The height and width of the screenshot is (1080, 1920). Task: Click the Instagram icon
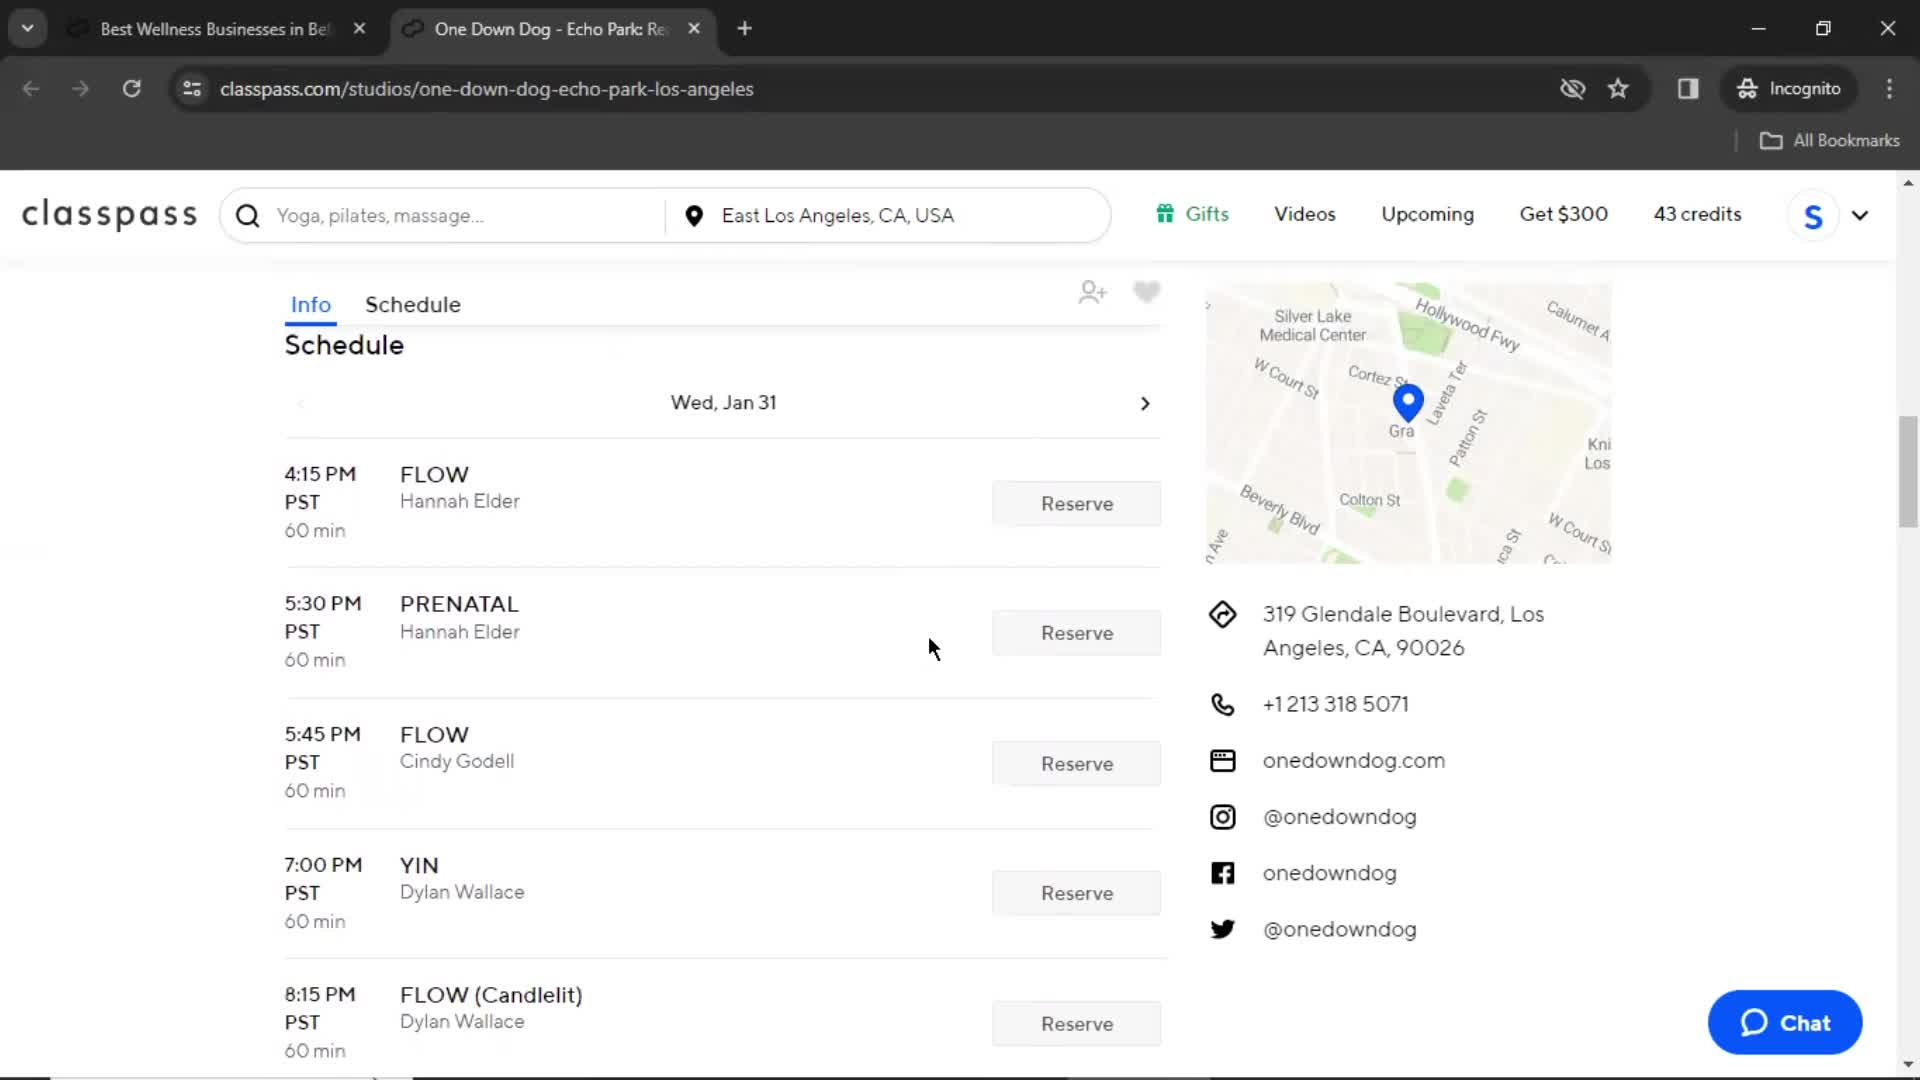coord(1222,817)
